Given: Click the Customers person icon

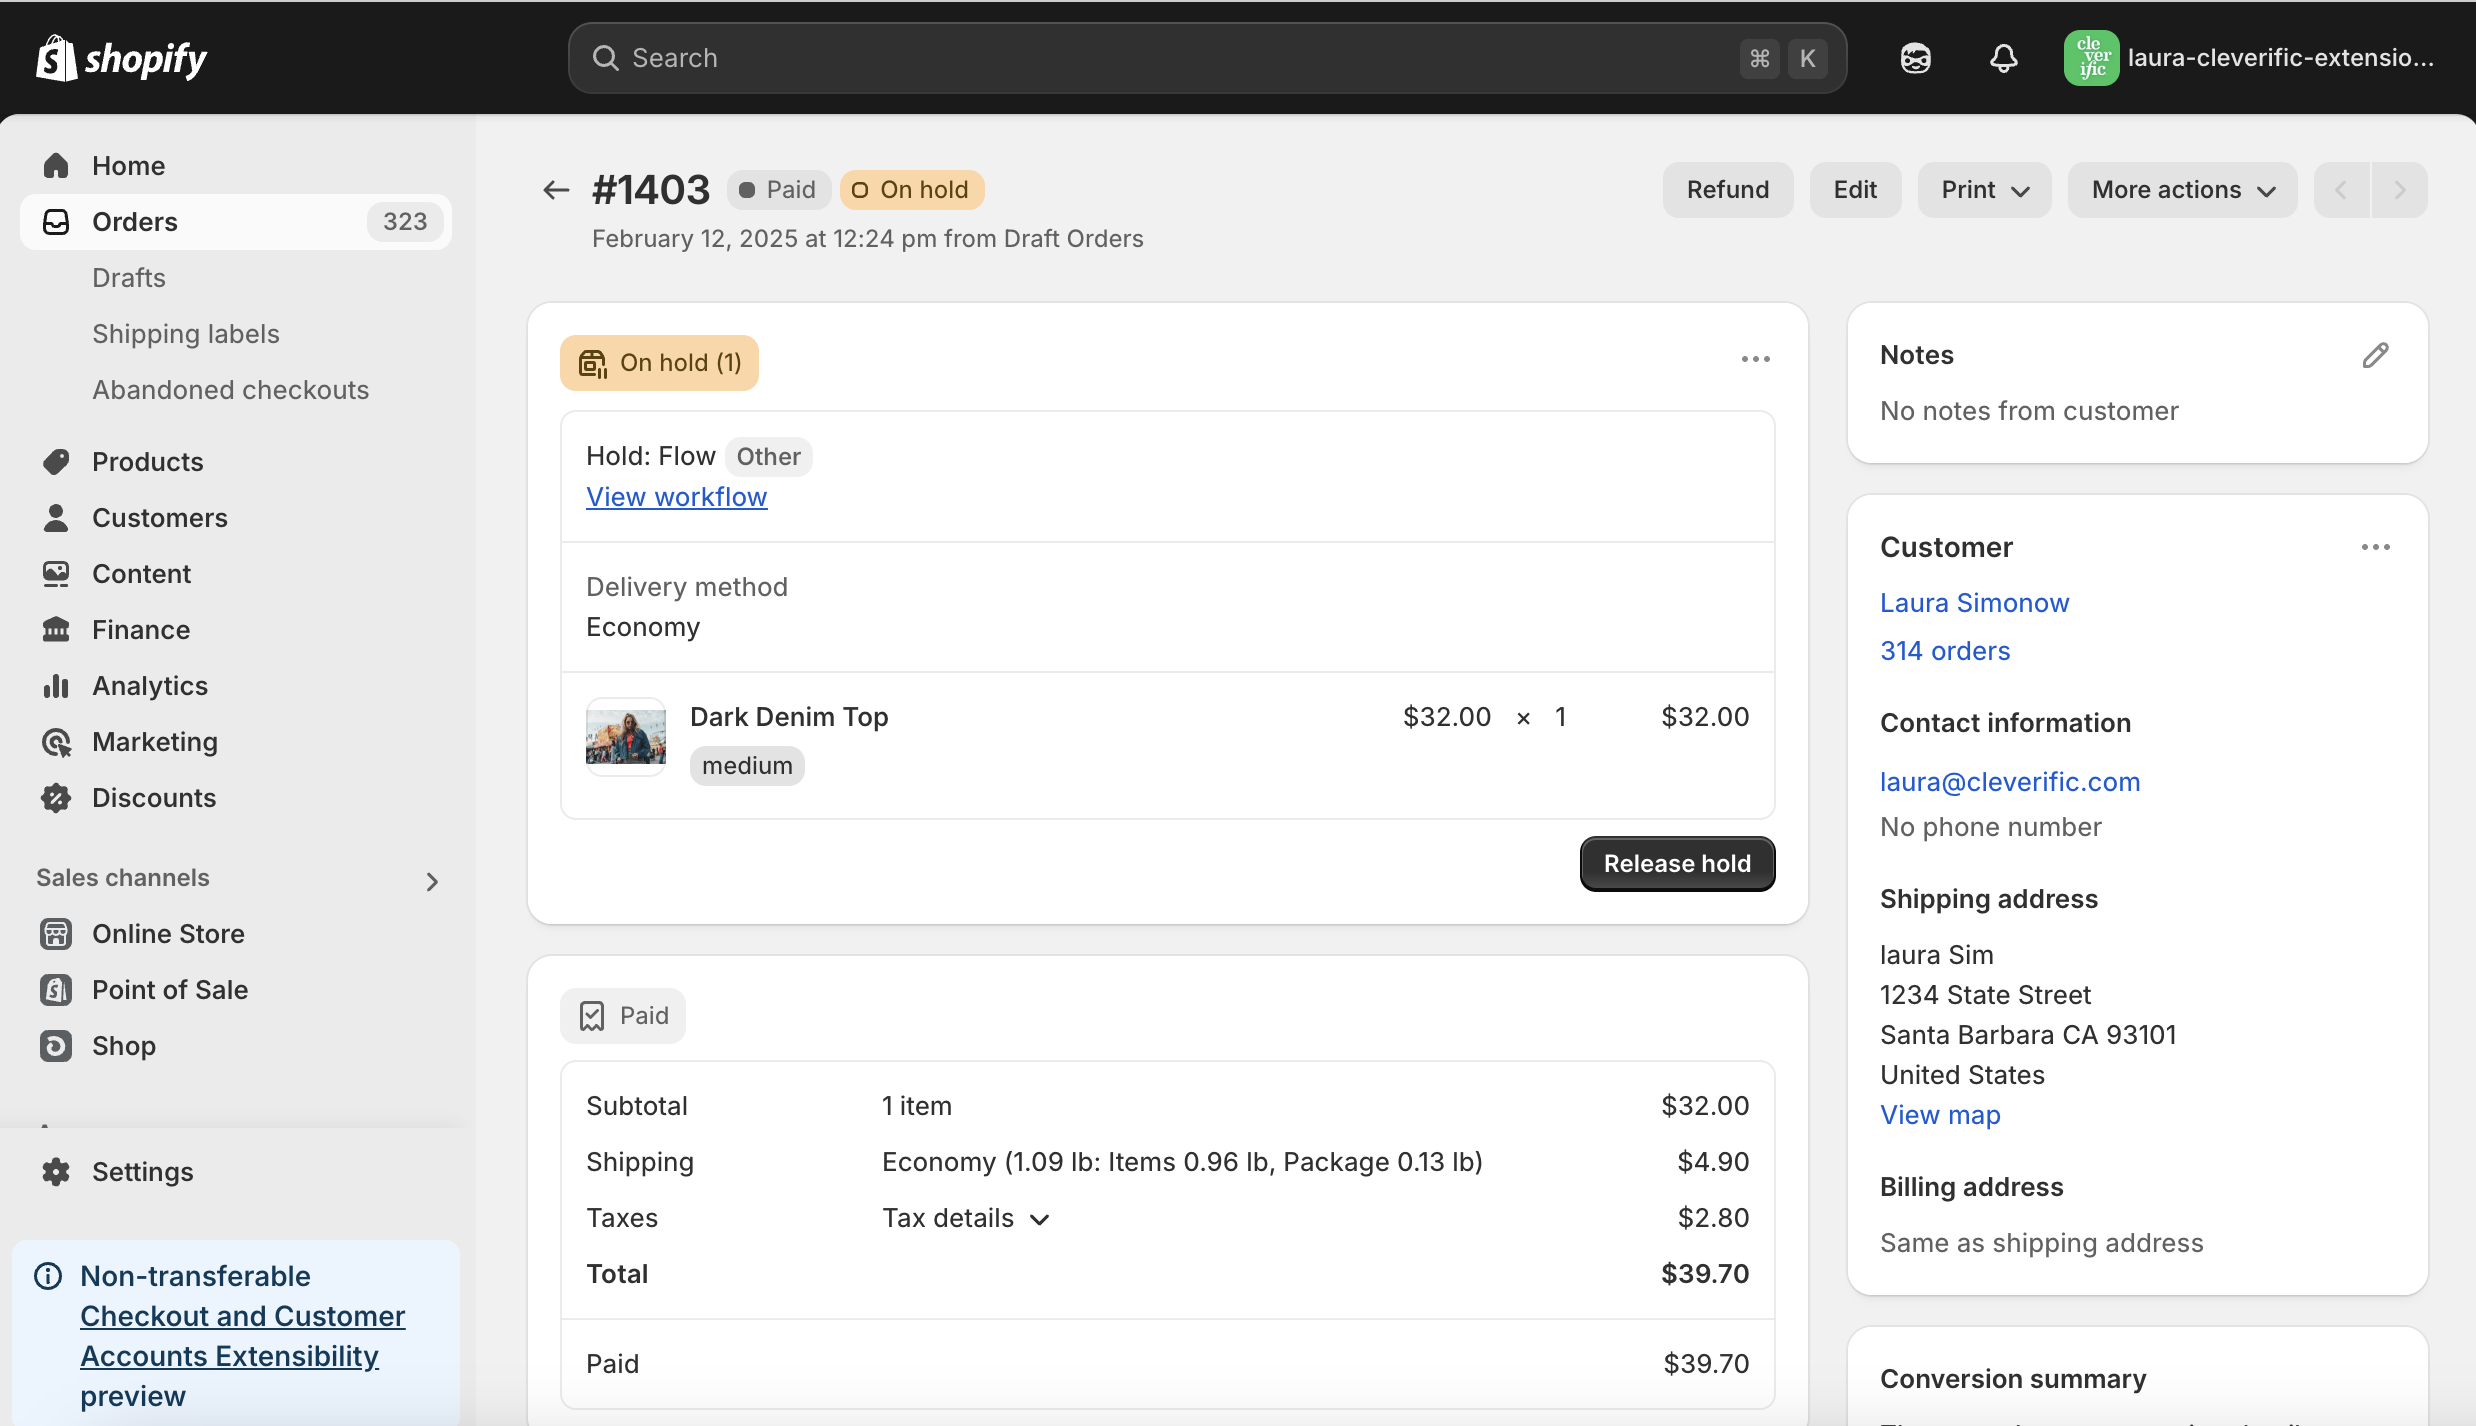Looking at the screenshot, I should [x=56, y=517].
